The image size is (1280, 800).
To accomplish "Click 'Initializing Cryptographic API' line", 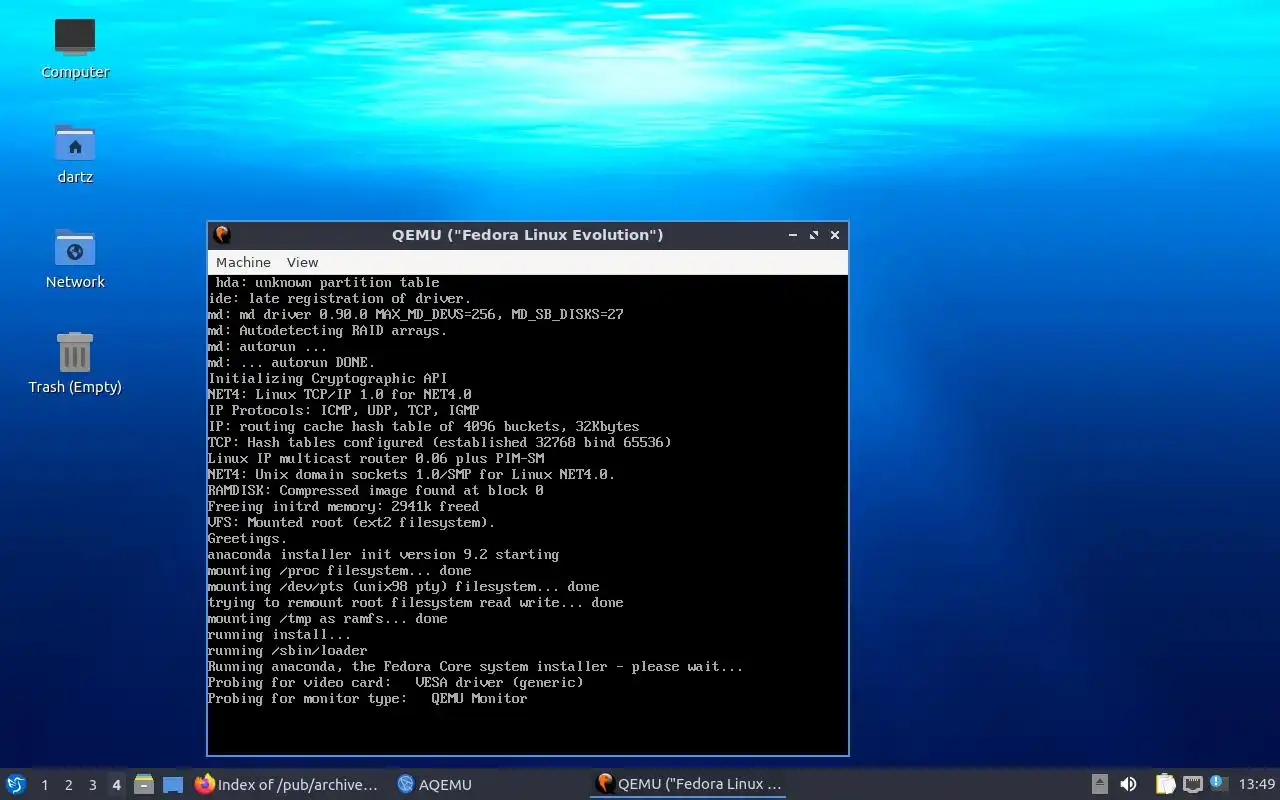I will pyautogui.click(x=327, y=378).
